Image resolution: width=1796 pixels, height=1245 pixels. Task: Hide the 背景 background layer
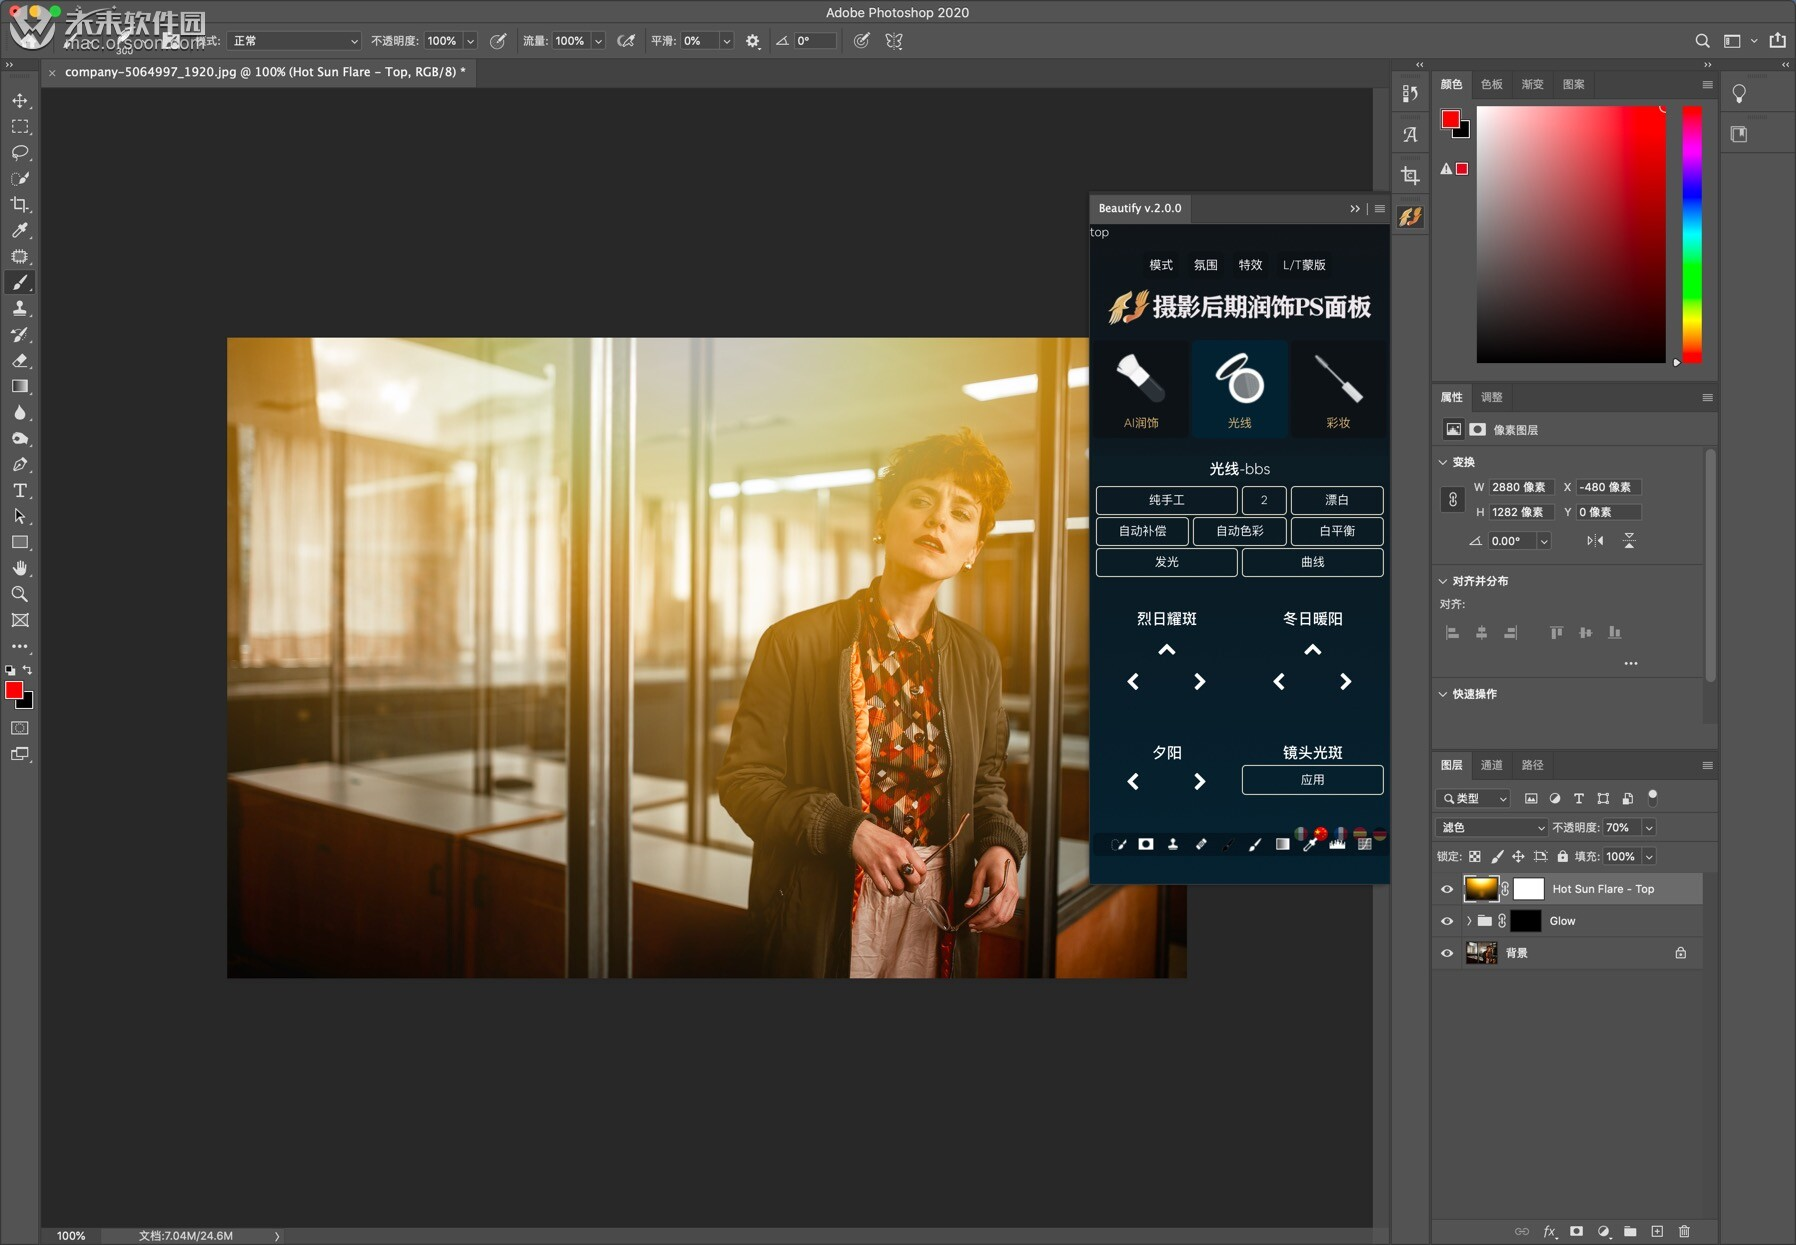[x=1448, y=952]
